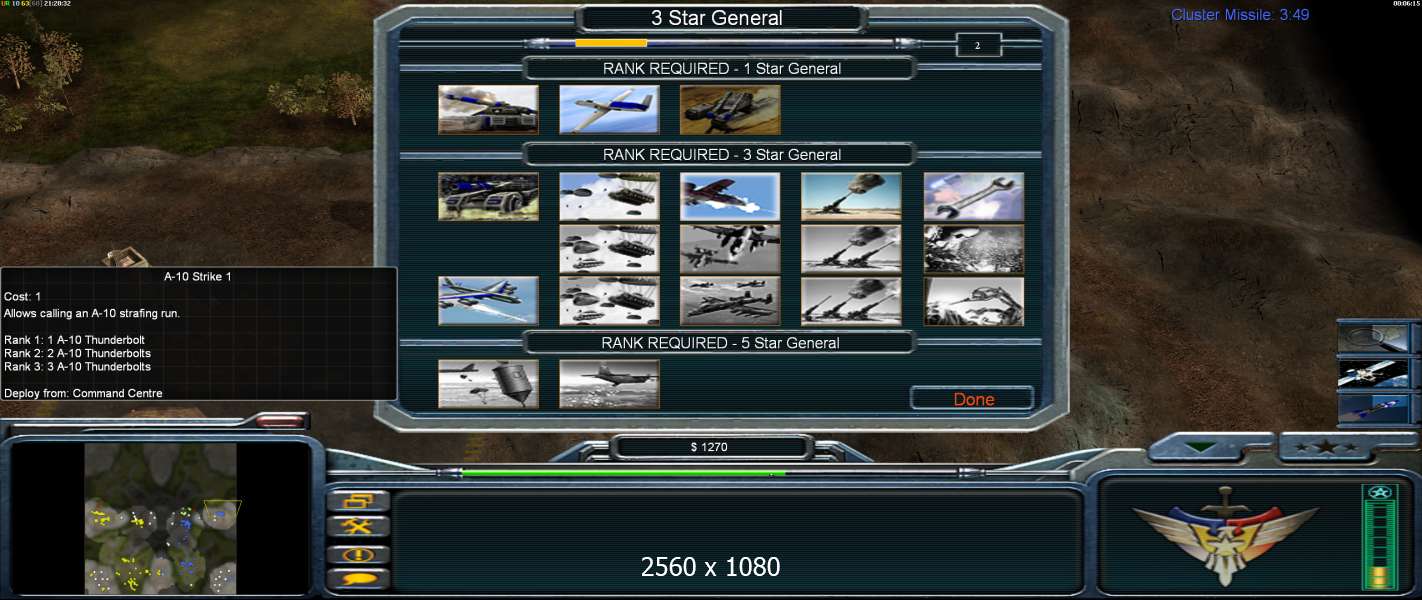Screen dimensions: 1422x600
Task: Click the winged faction emblem
Action: (1227, 535)
